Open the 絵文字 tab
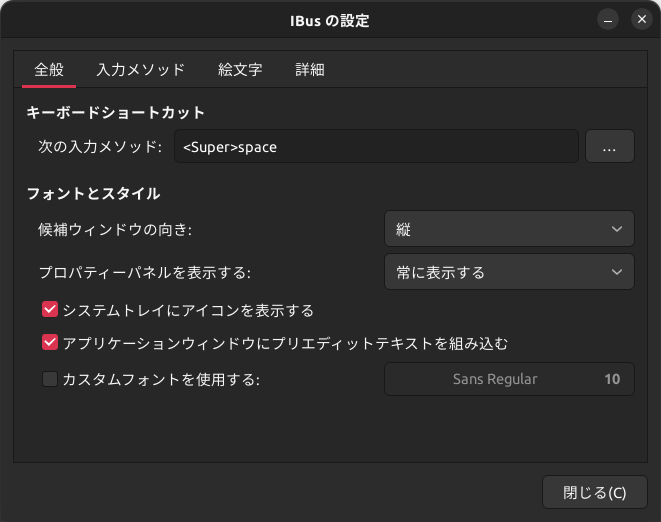 point(240,70)
